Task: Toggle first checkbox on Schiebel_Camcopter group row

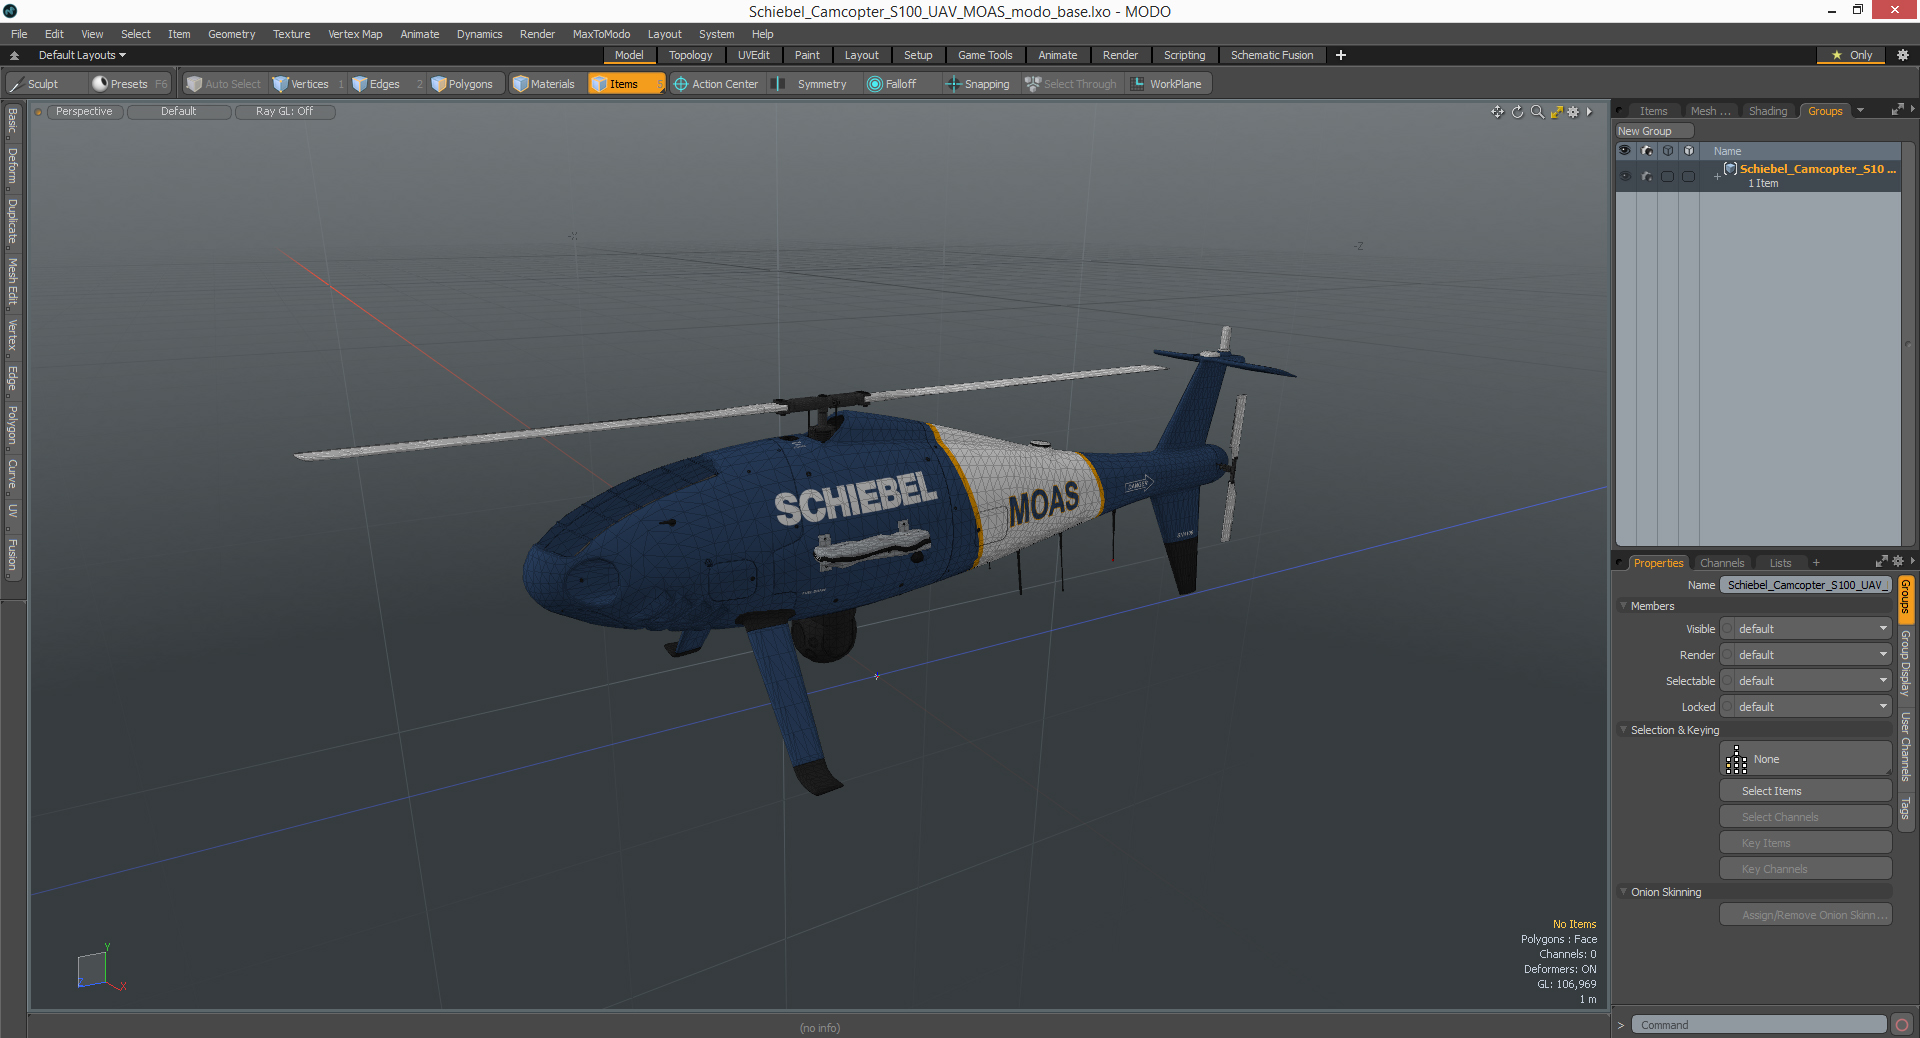Action: pos(1667,176)
